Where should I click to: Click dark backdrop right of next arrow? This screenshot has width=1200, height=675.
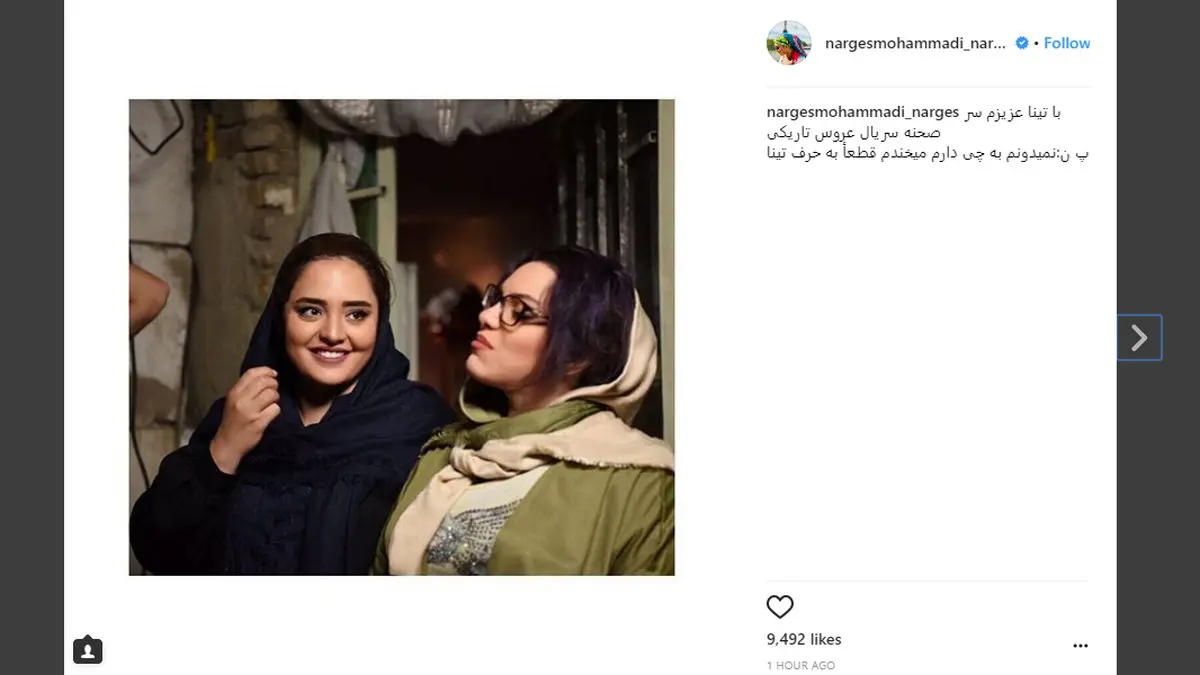tap(1181, 337)
